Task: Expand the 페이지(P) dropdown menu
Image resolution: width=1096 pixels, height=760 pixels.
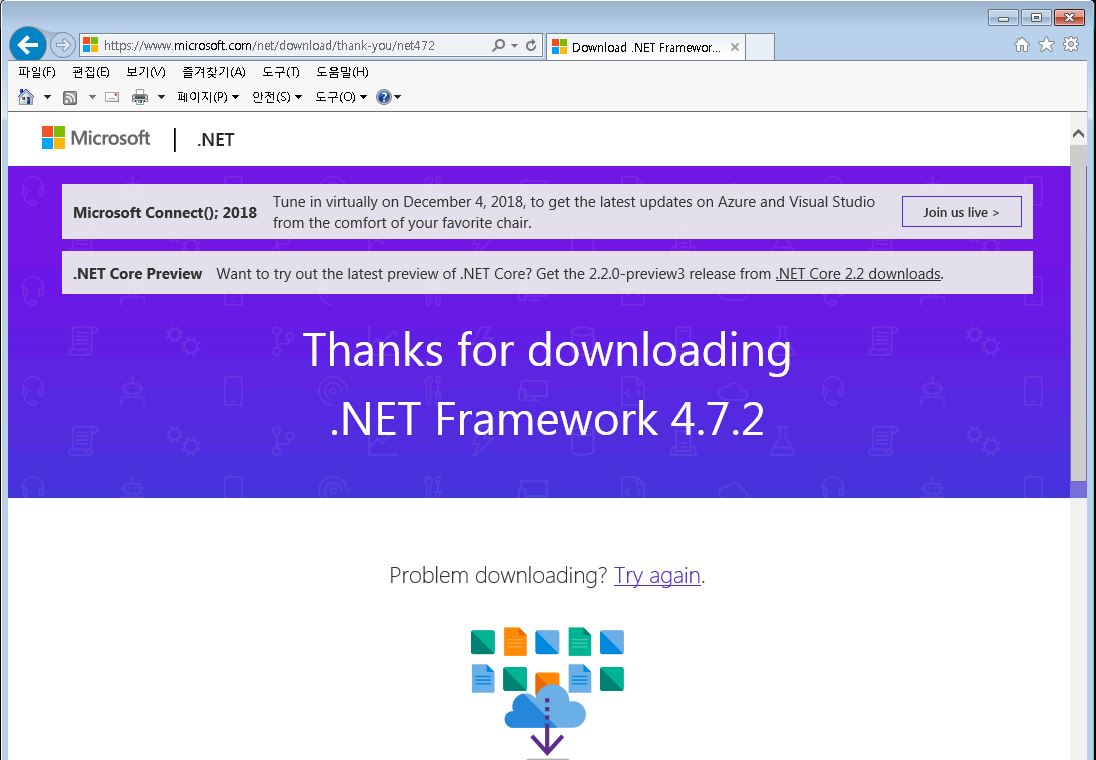Action: (208, 97)
